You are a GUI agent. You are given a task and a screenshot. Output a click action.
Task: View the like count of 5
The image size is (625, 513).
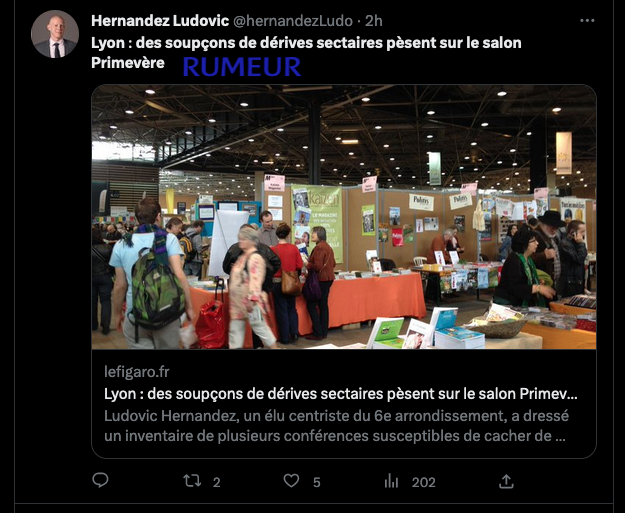click(x=316, y=482)
